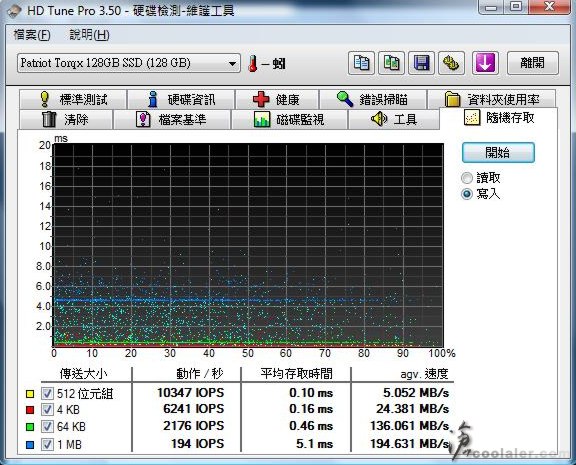Image resolution: width=576 pixels, height=465 pixels.
Task: Click the 離開 button
Action: point(533,63)
